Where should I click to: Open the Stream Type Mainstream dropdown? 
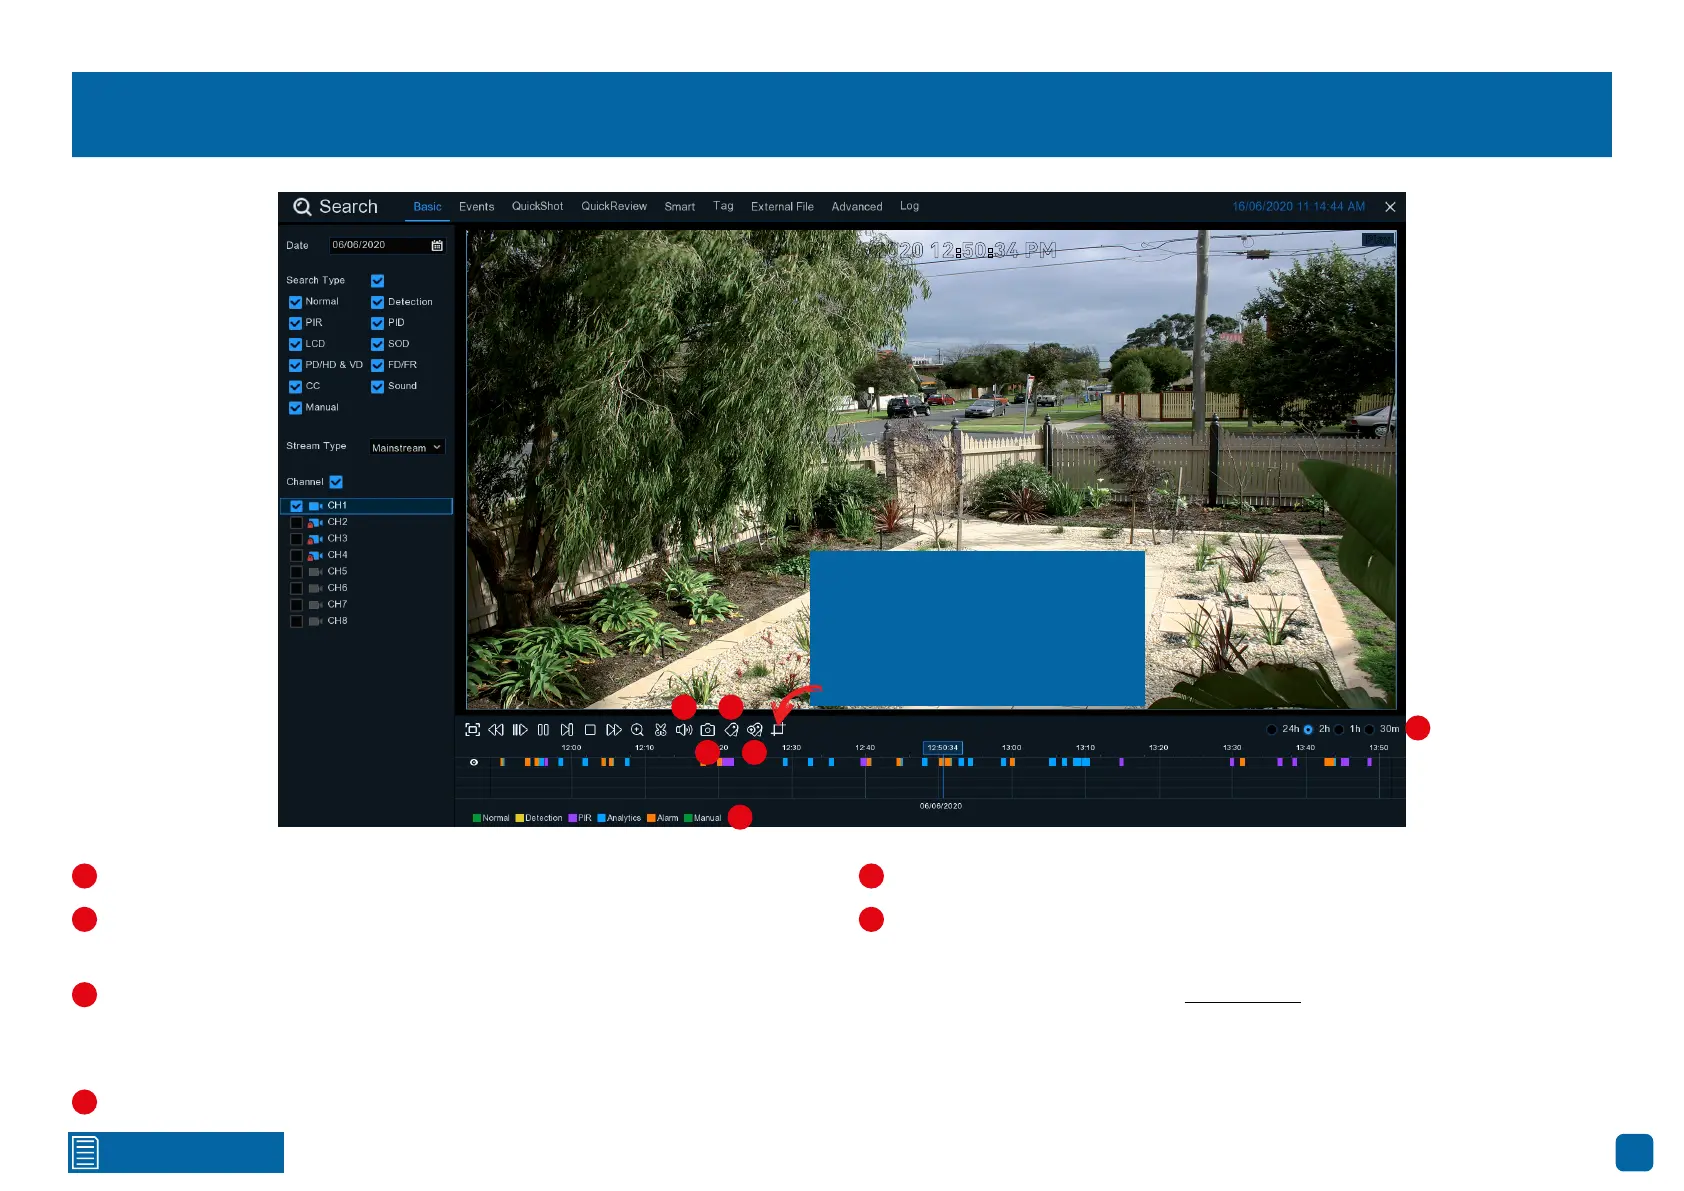coord(406,447)
